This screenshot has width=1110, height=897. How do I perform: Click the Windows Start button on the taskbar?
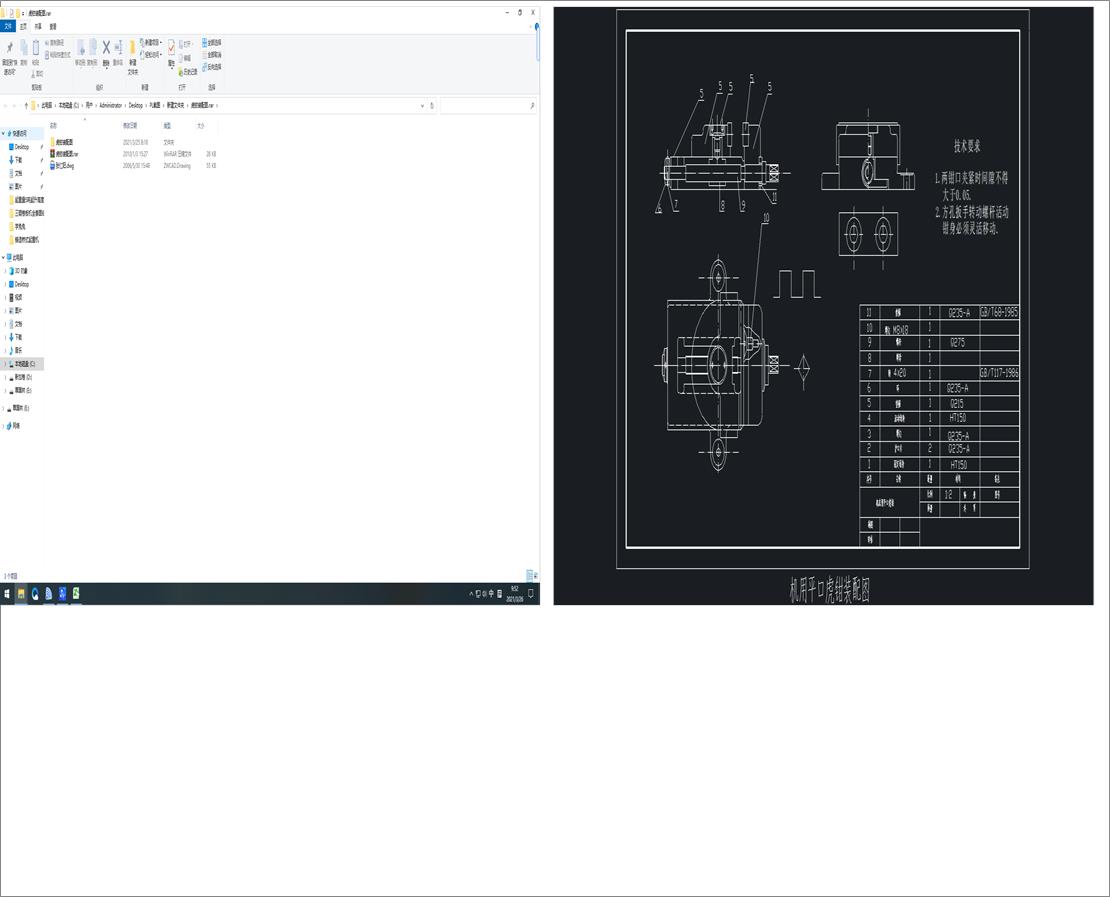7,594
